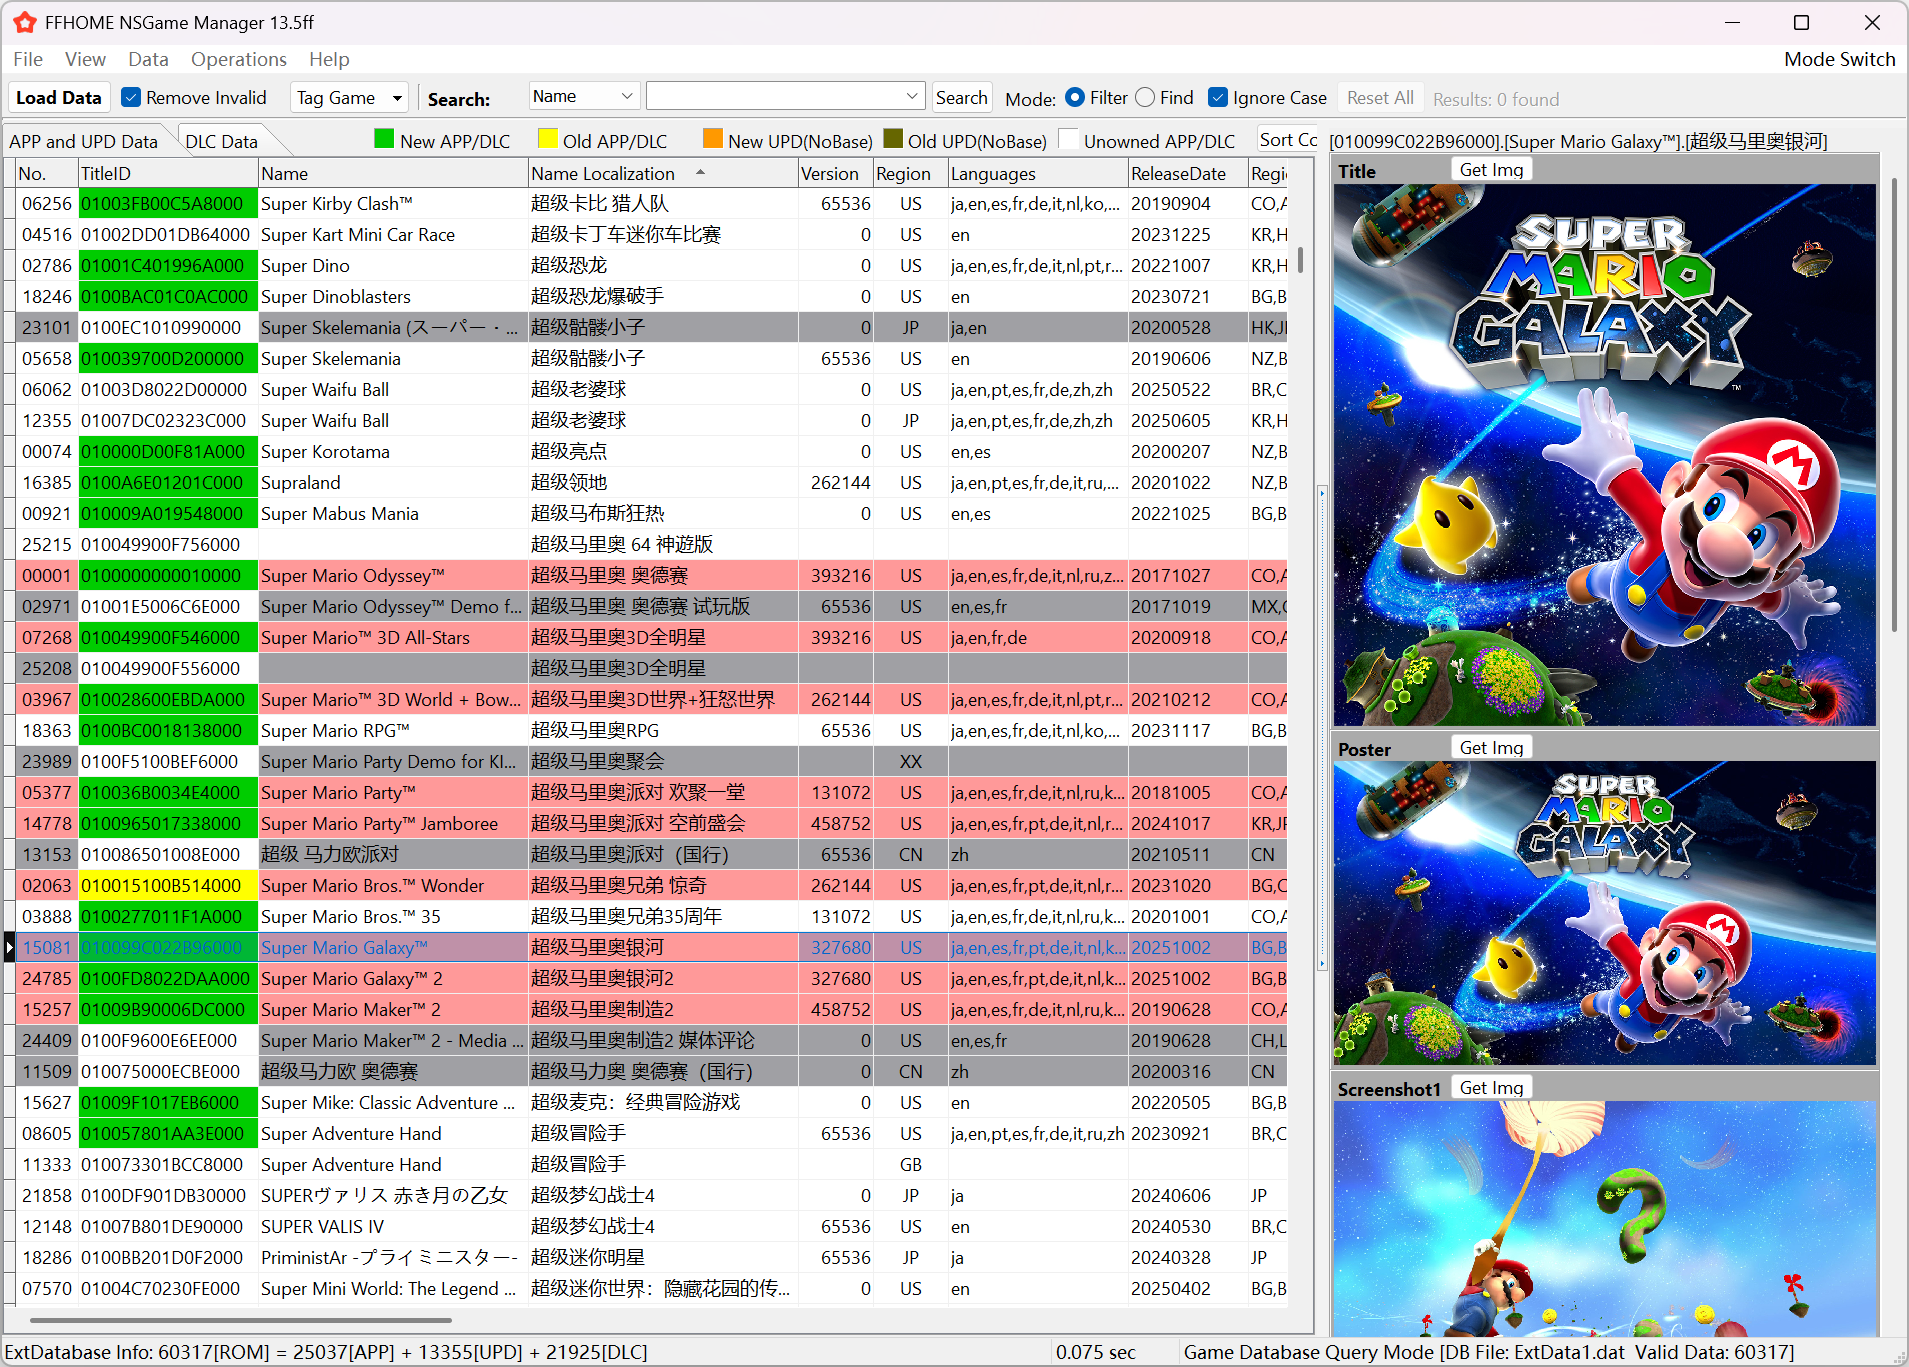Click TitleID 01009B90006DC000 cell
1909x1367 pixels.
click(168, 1009)
